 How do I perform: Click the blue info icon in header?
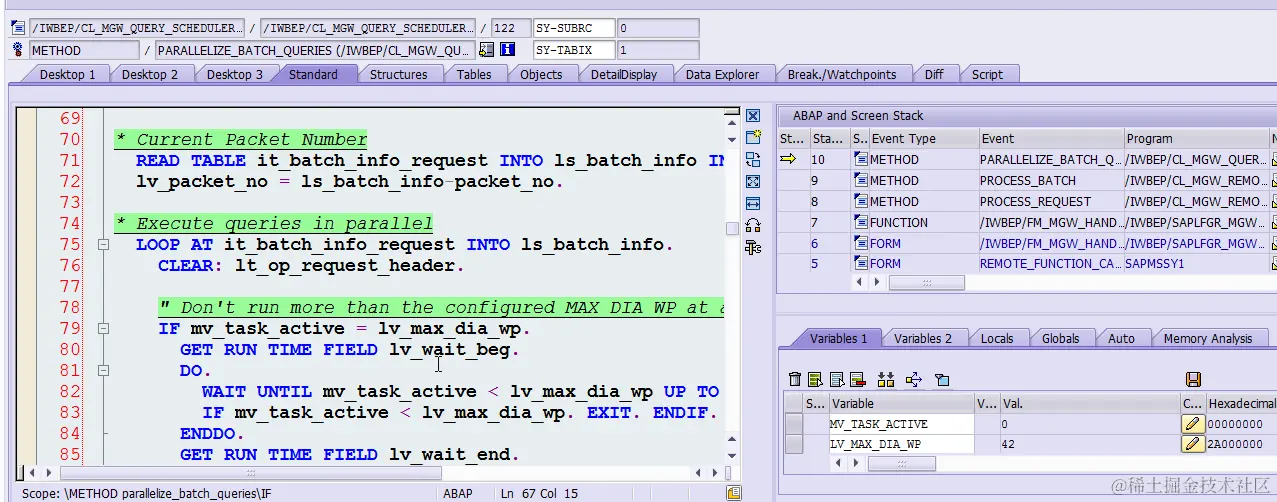(507, 49)
